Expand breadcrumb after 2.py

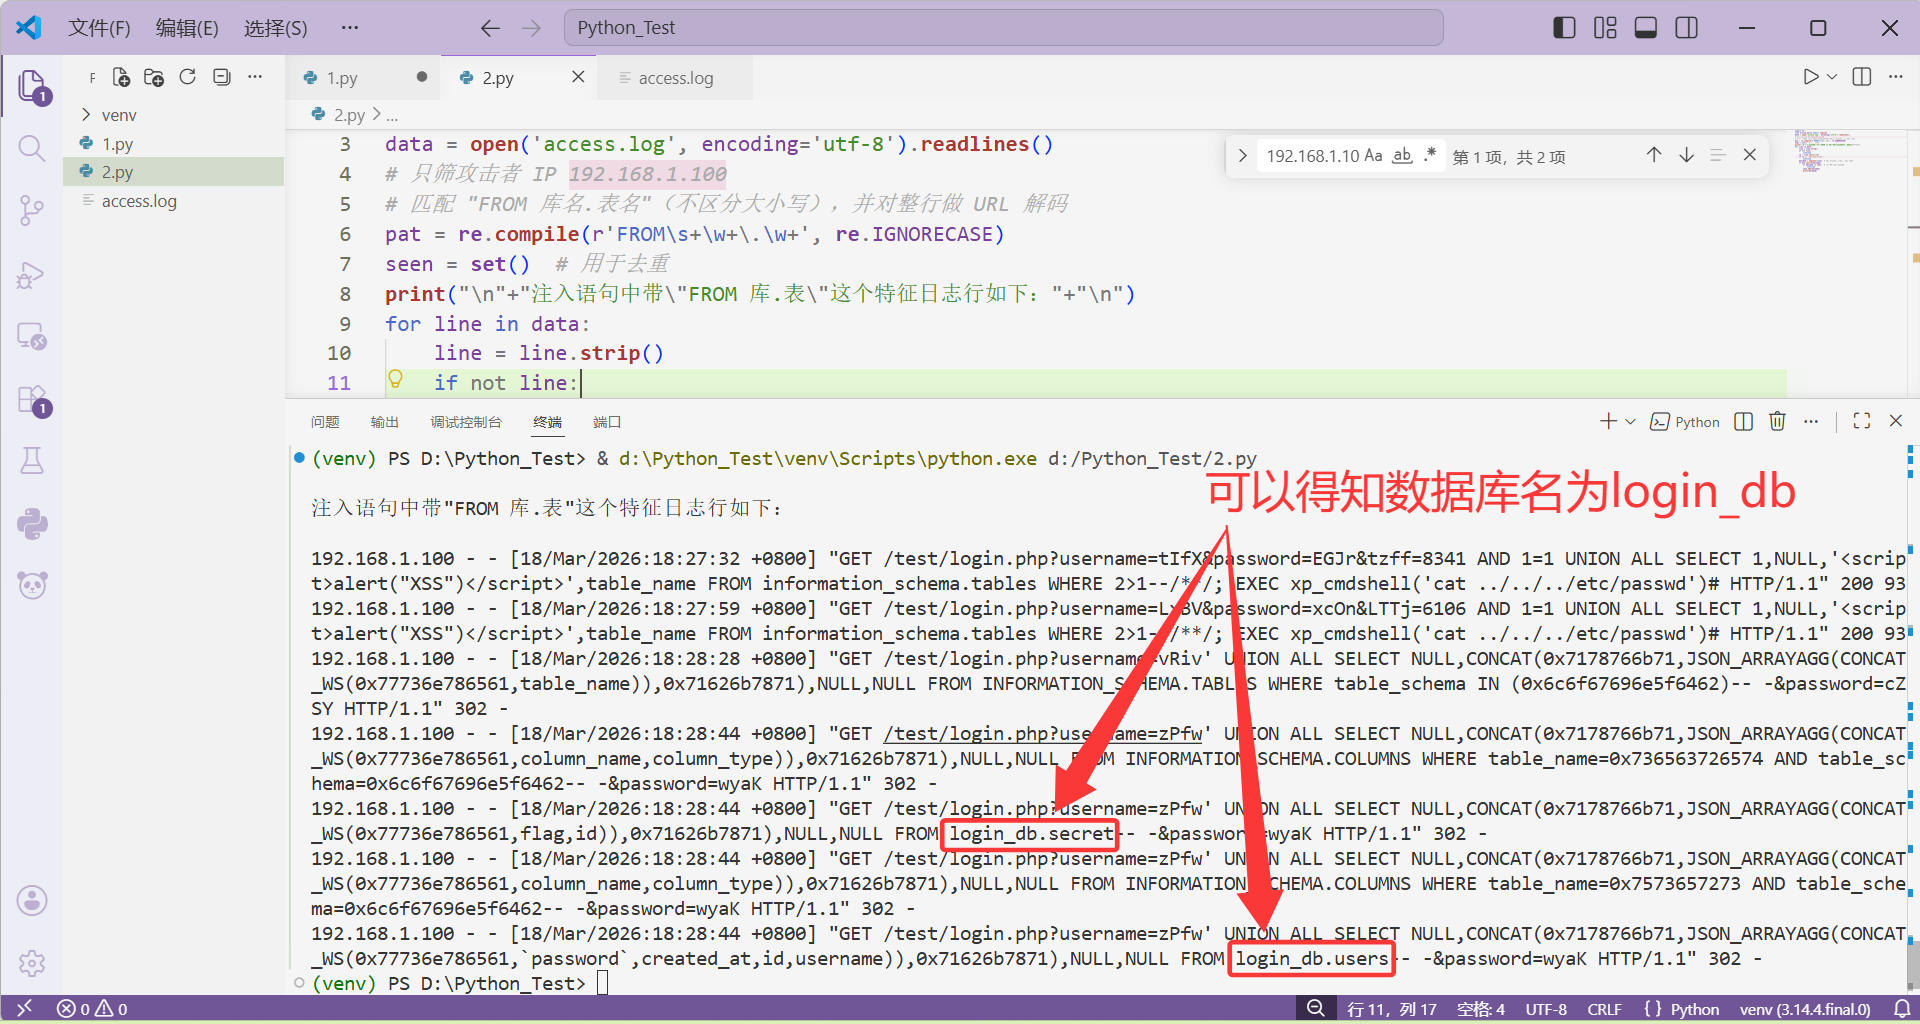[x=392, y=115]
